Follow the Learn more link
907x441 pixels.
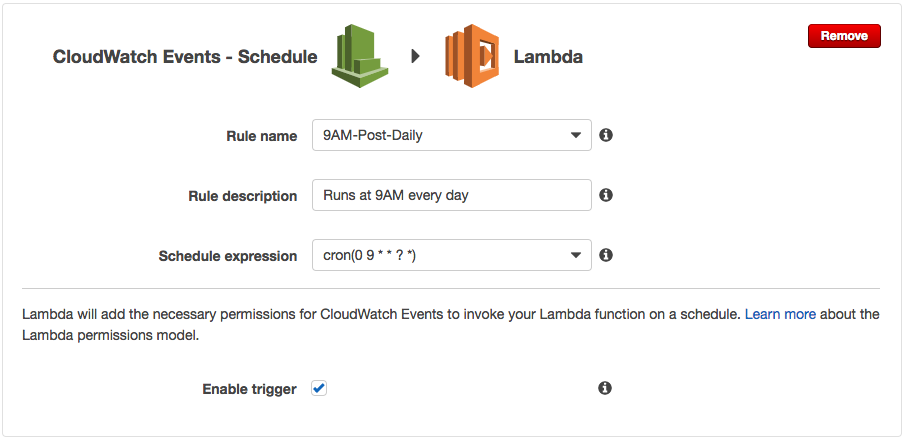point(780,314)
